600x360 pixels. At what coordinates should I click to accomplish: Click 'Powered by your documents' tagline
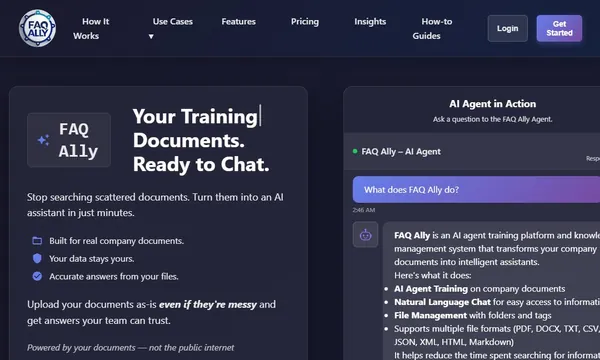point(130,348)
